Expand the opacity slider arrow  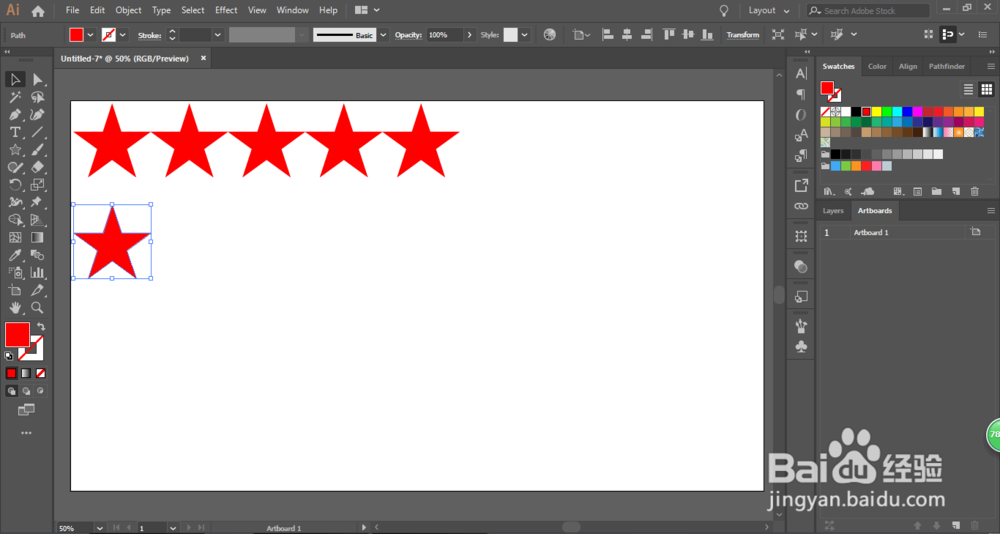pyautogui.click(x=470, y=35)
